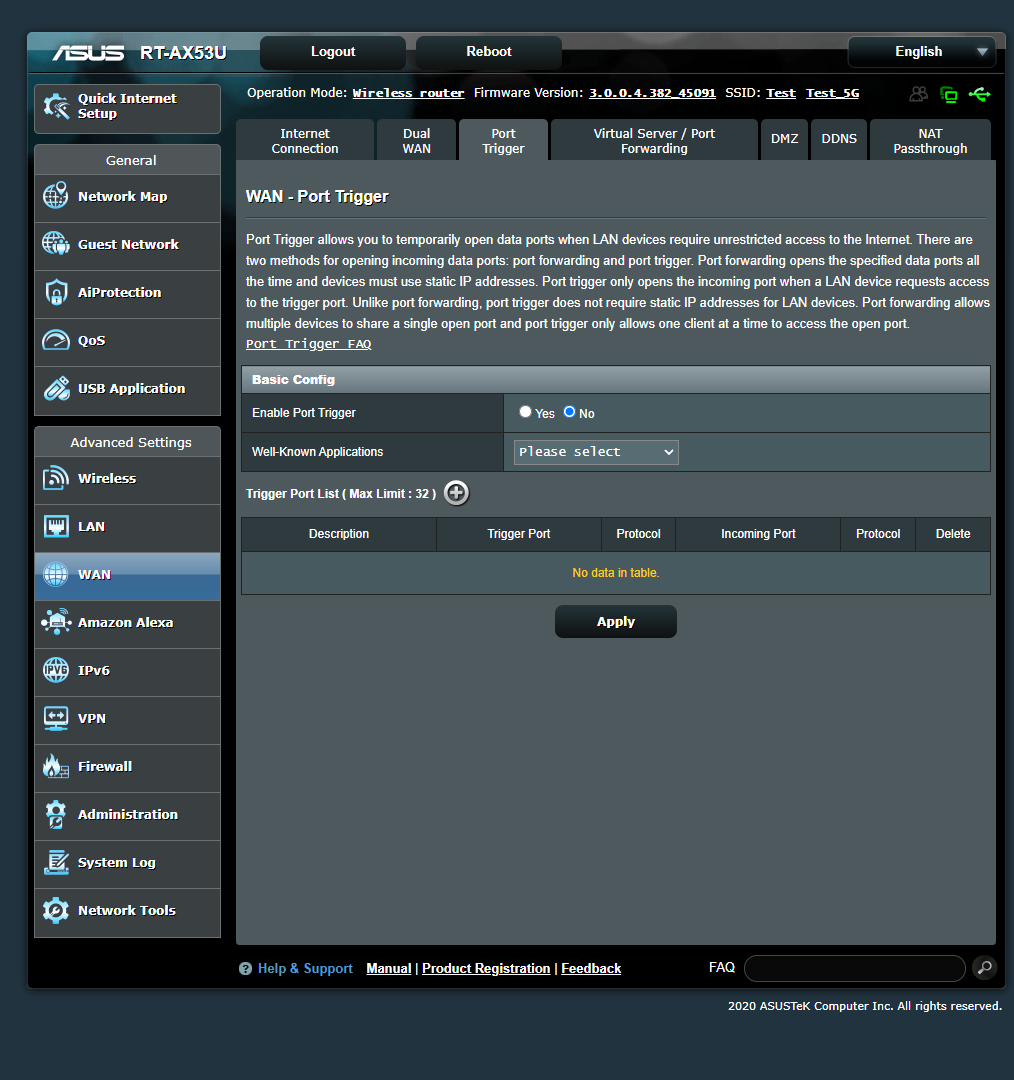Image resolution: width=1014 pixels, height=1080 pixels.
Task: Click the USB Application icon
Action: coord(56,388)
